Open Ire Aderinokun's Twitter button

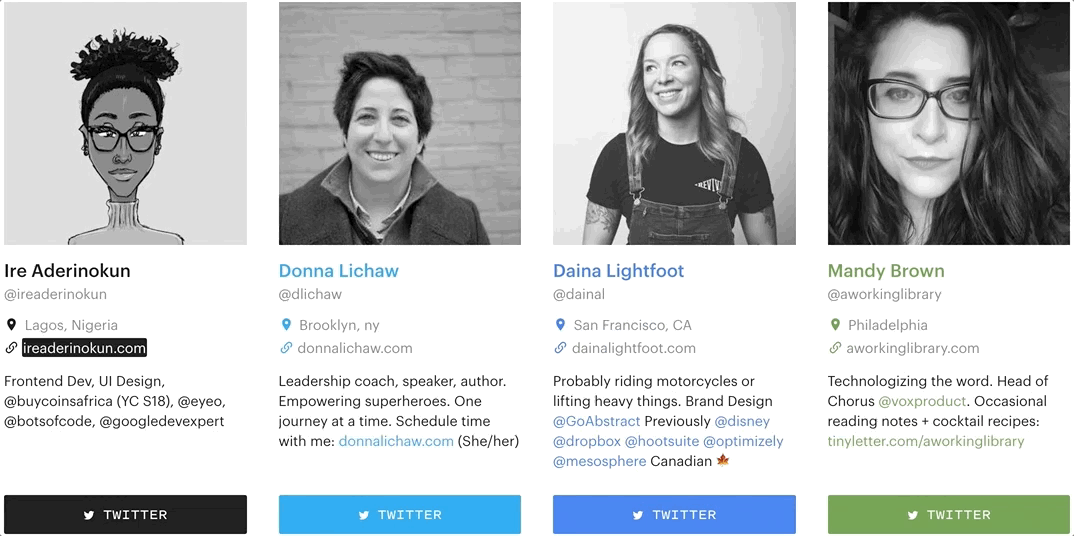(125, 515)
